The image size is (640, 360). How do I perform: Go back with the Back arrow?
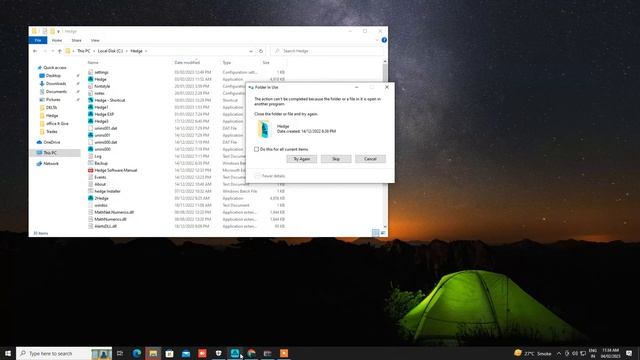35,51
